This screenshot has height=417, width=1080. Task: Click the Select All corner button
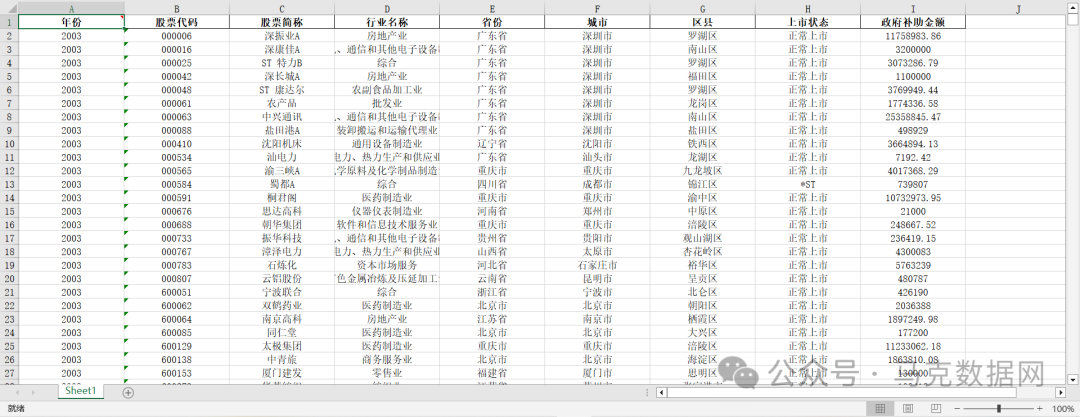click(9, 8)
